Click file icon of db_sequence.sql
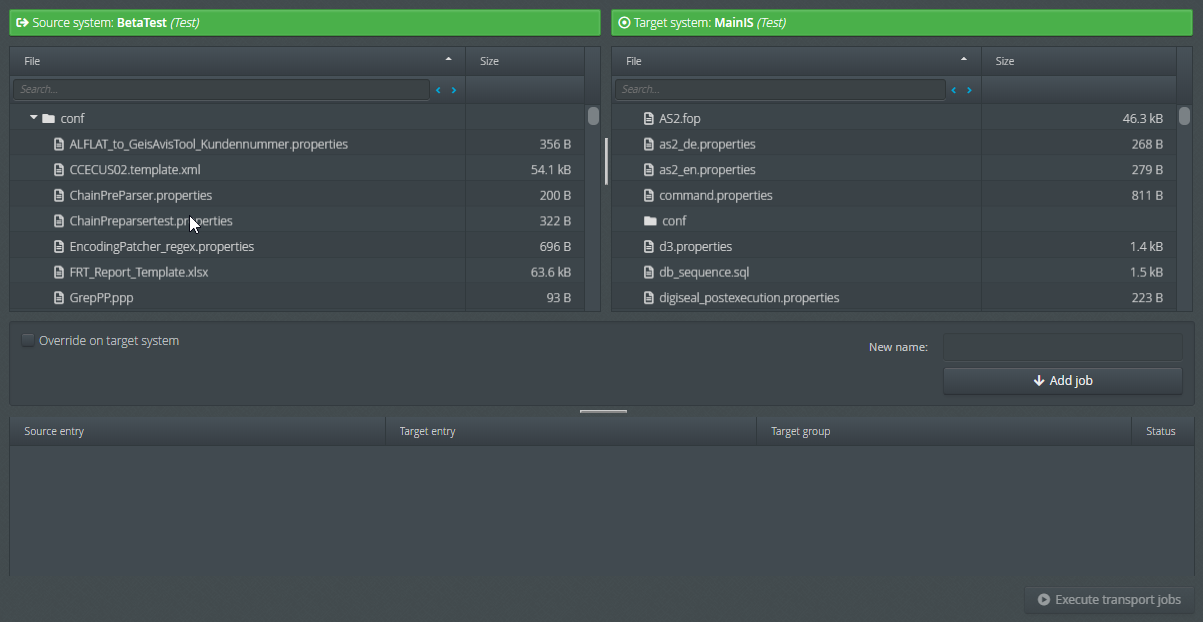 click(x=649, y=272)
